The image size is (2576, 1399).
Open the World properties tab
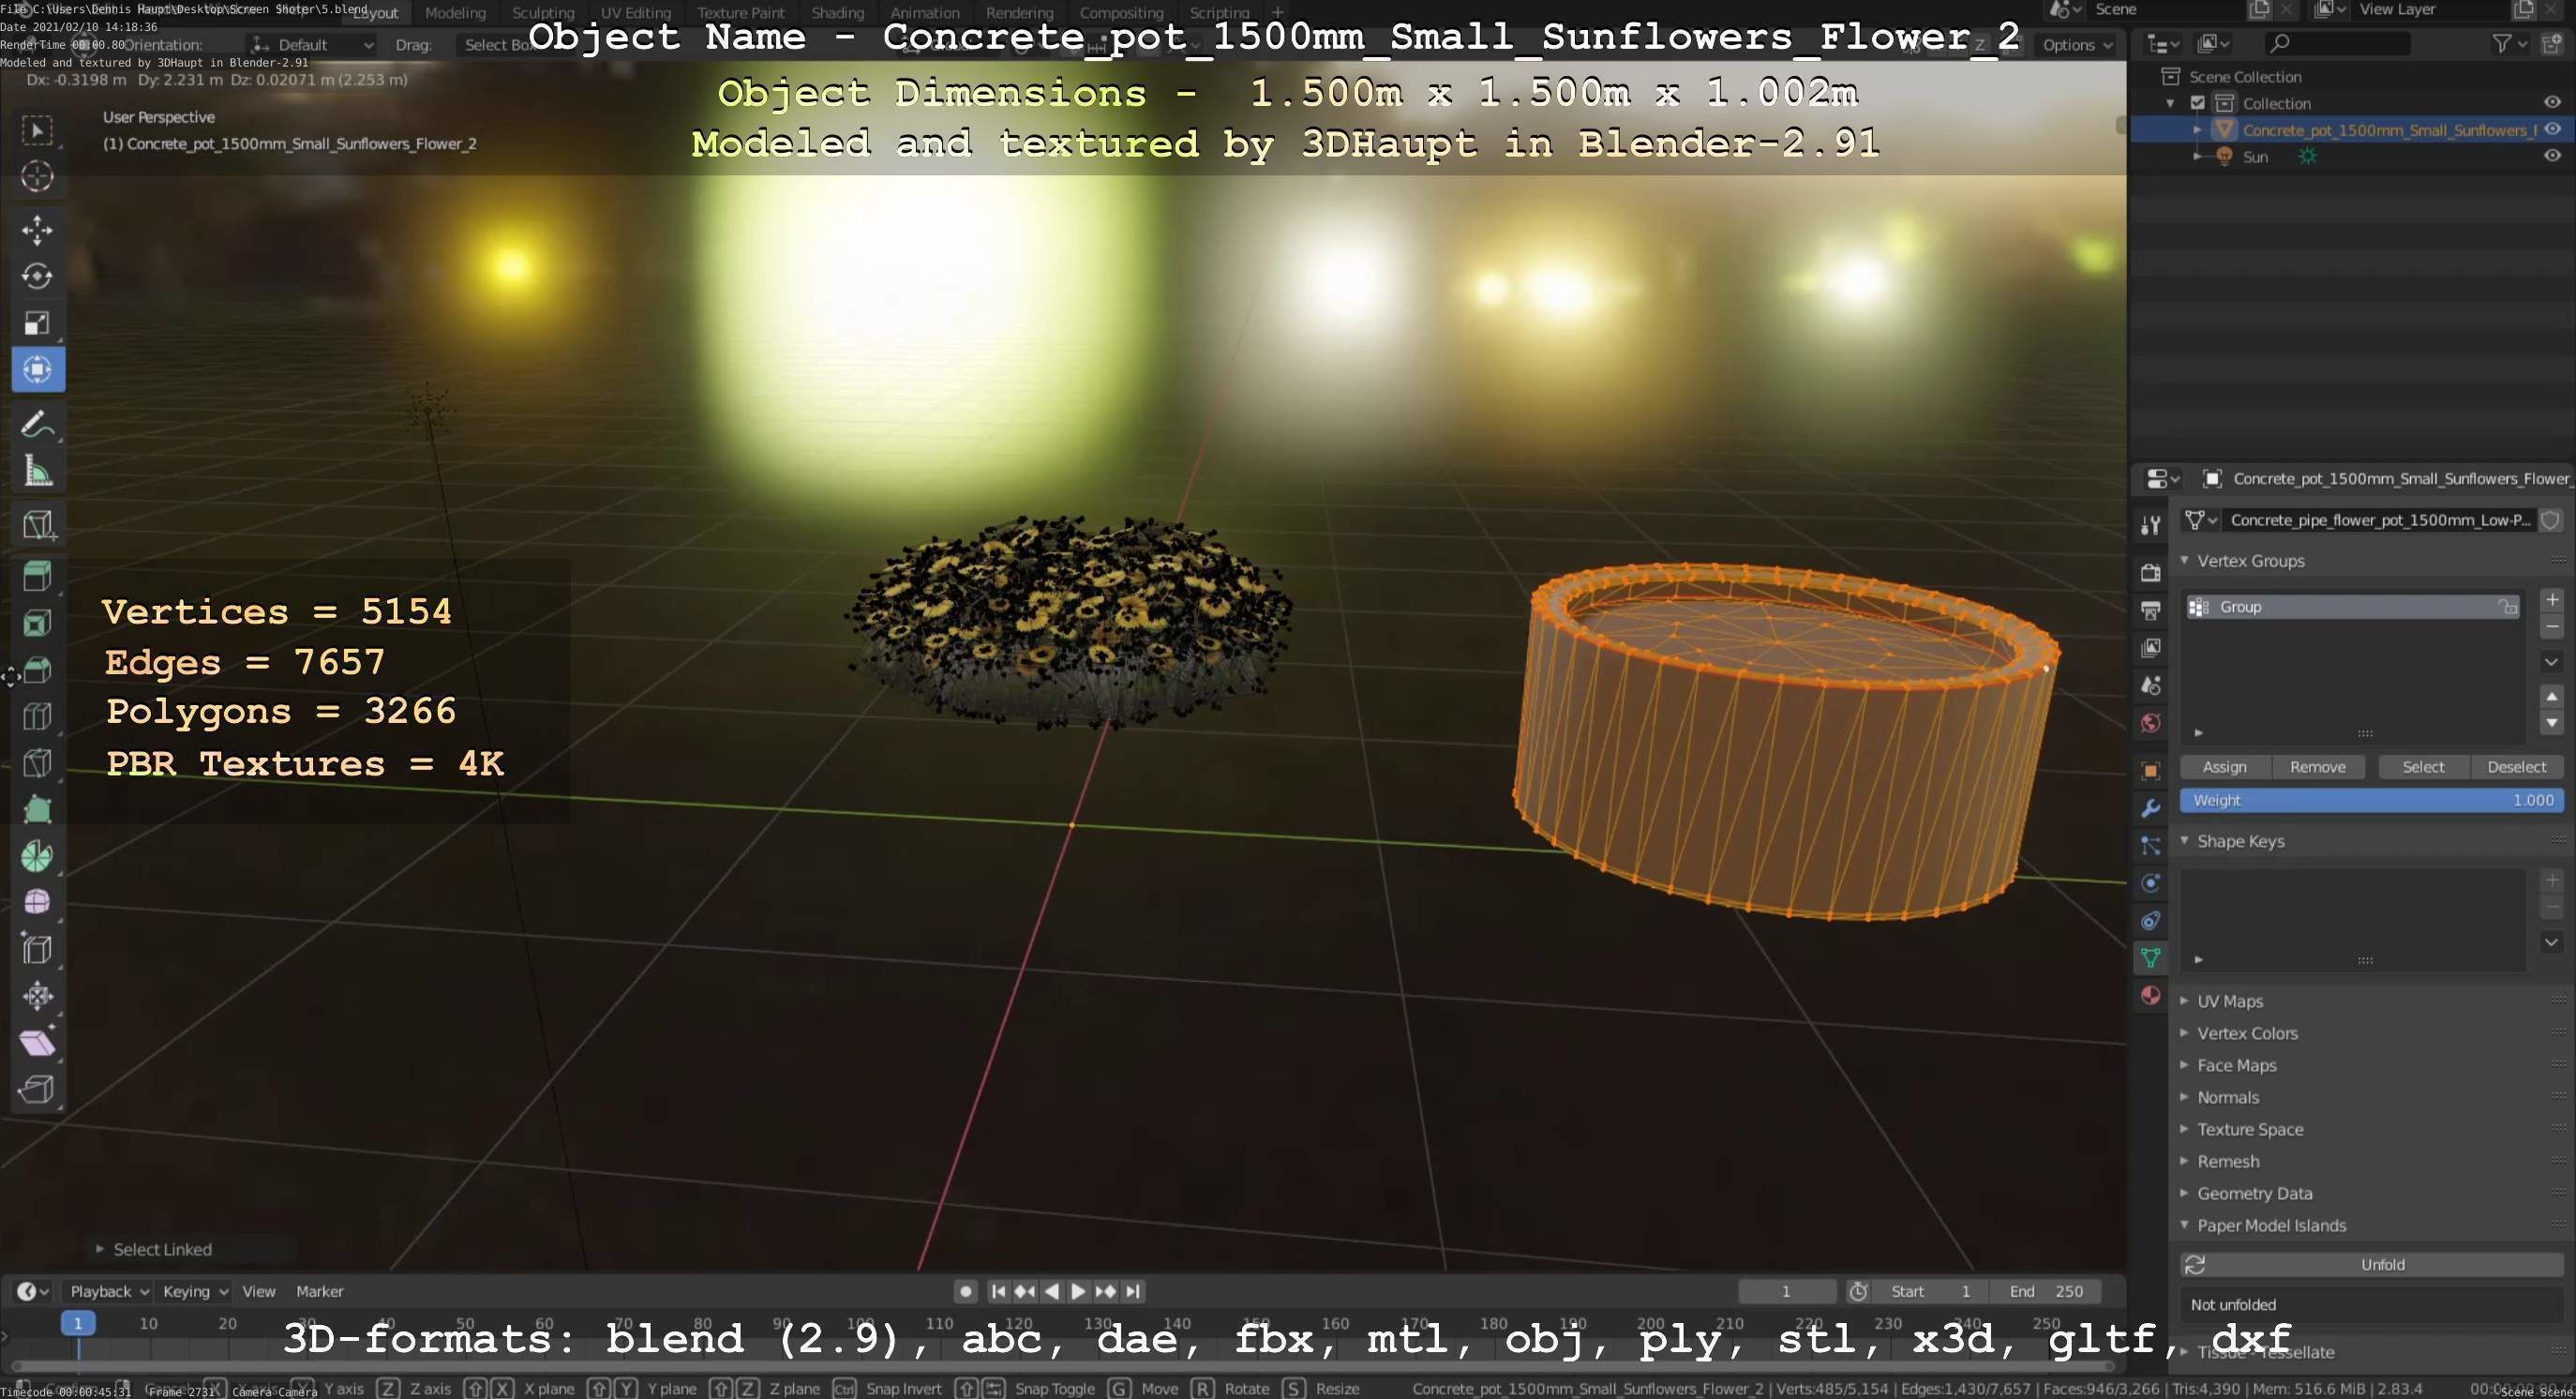click(2150, 723)
